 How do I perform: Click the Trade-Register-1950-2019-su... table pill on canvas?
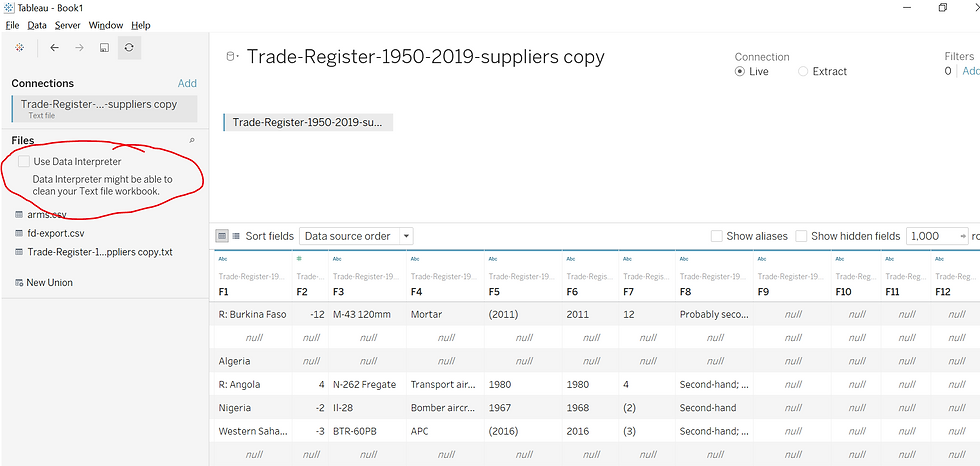click(x=308, y=122)
